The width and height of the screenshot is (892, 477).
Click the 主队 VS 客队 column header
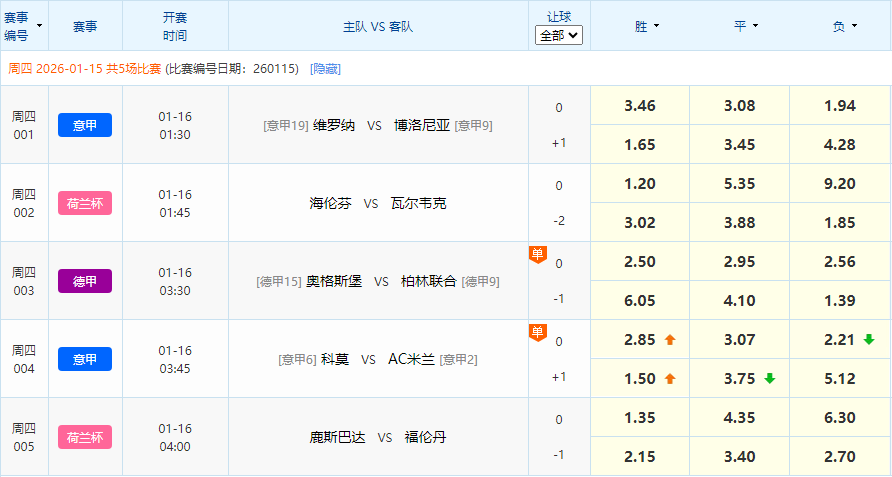378,26
